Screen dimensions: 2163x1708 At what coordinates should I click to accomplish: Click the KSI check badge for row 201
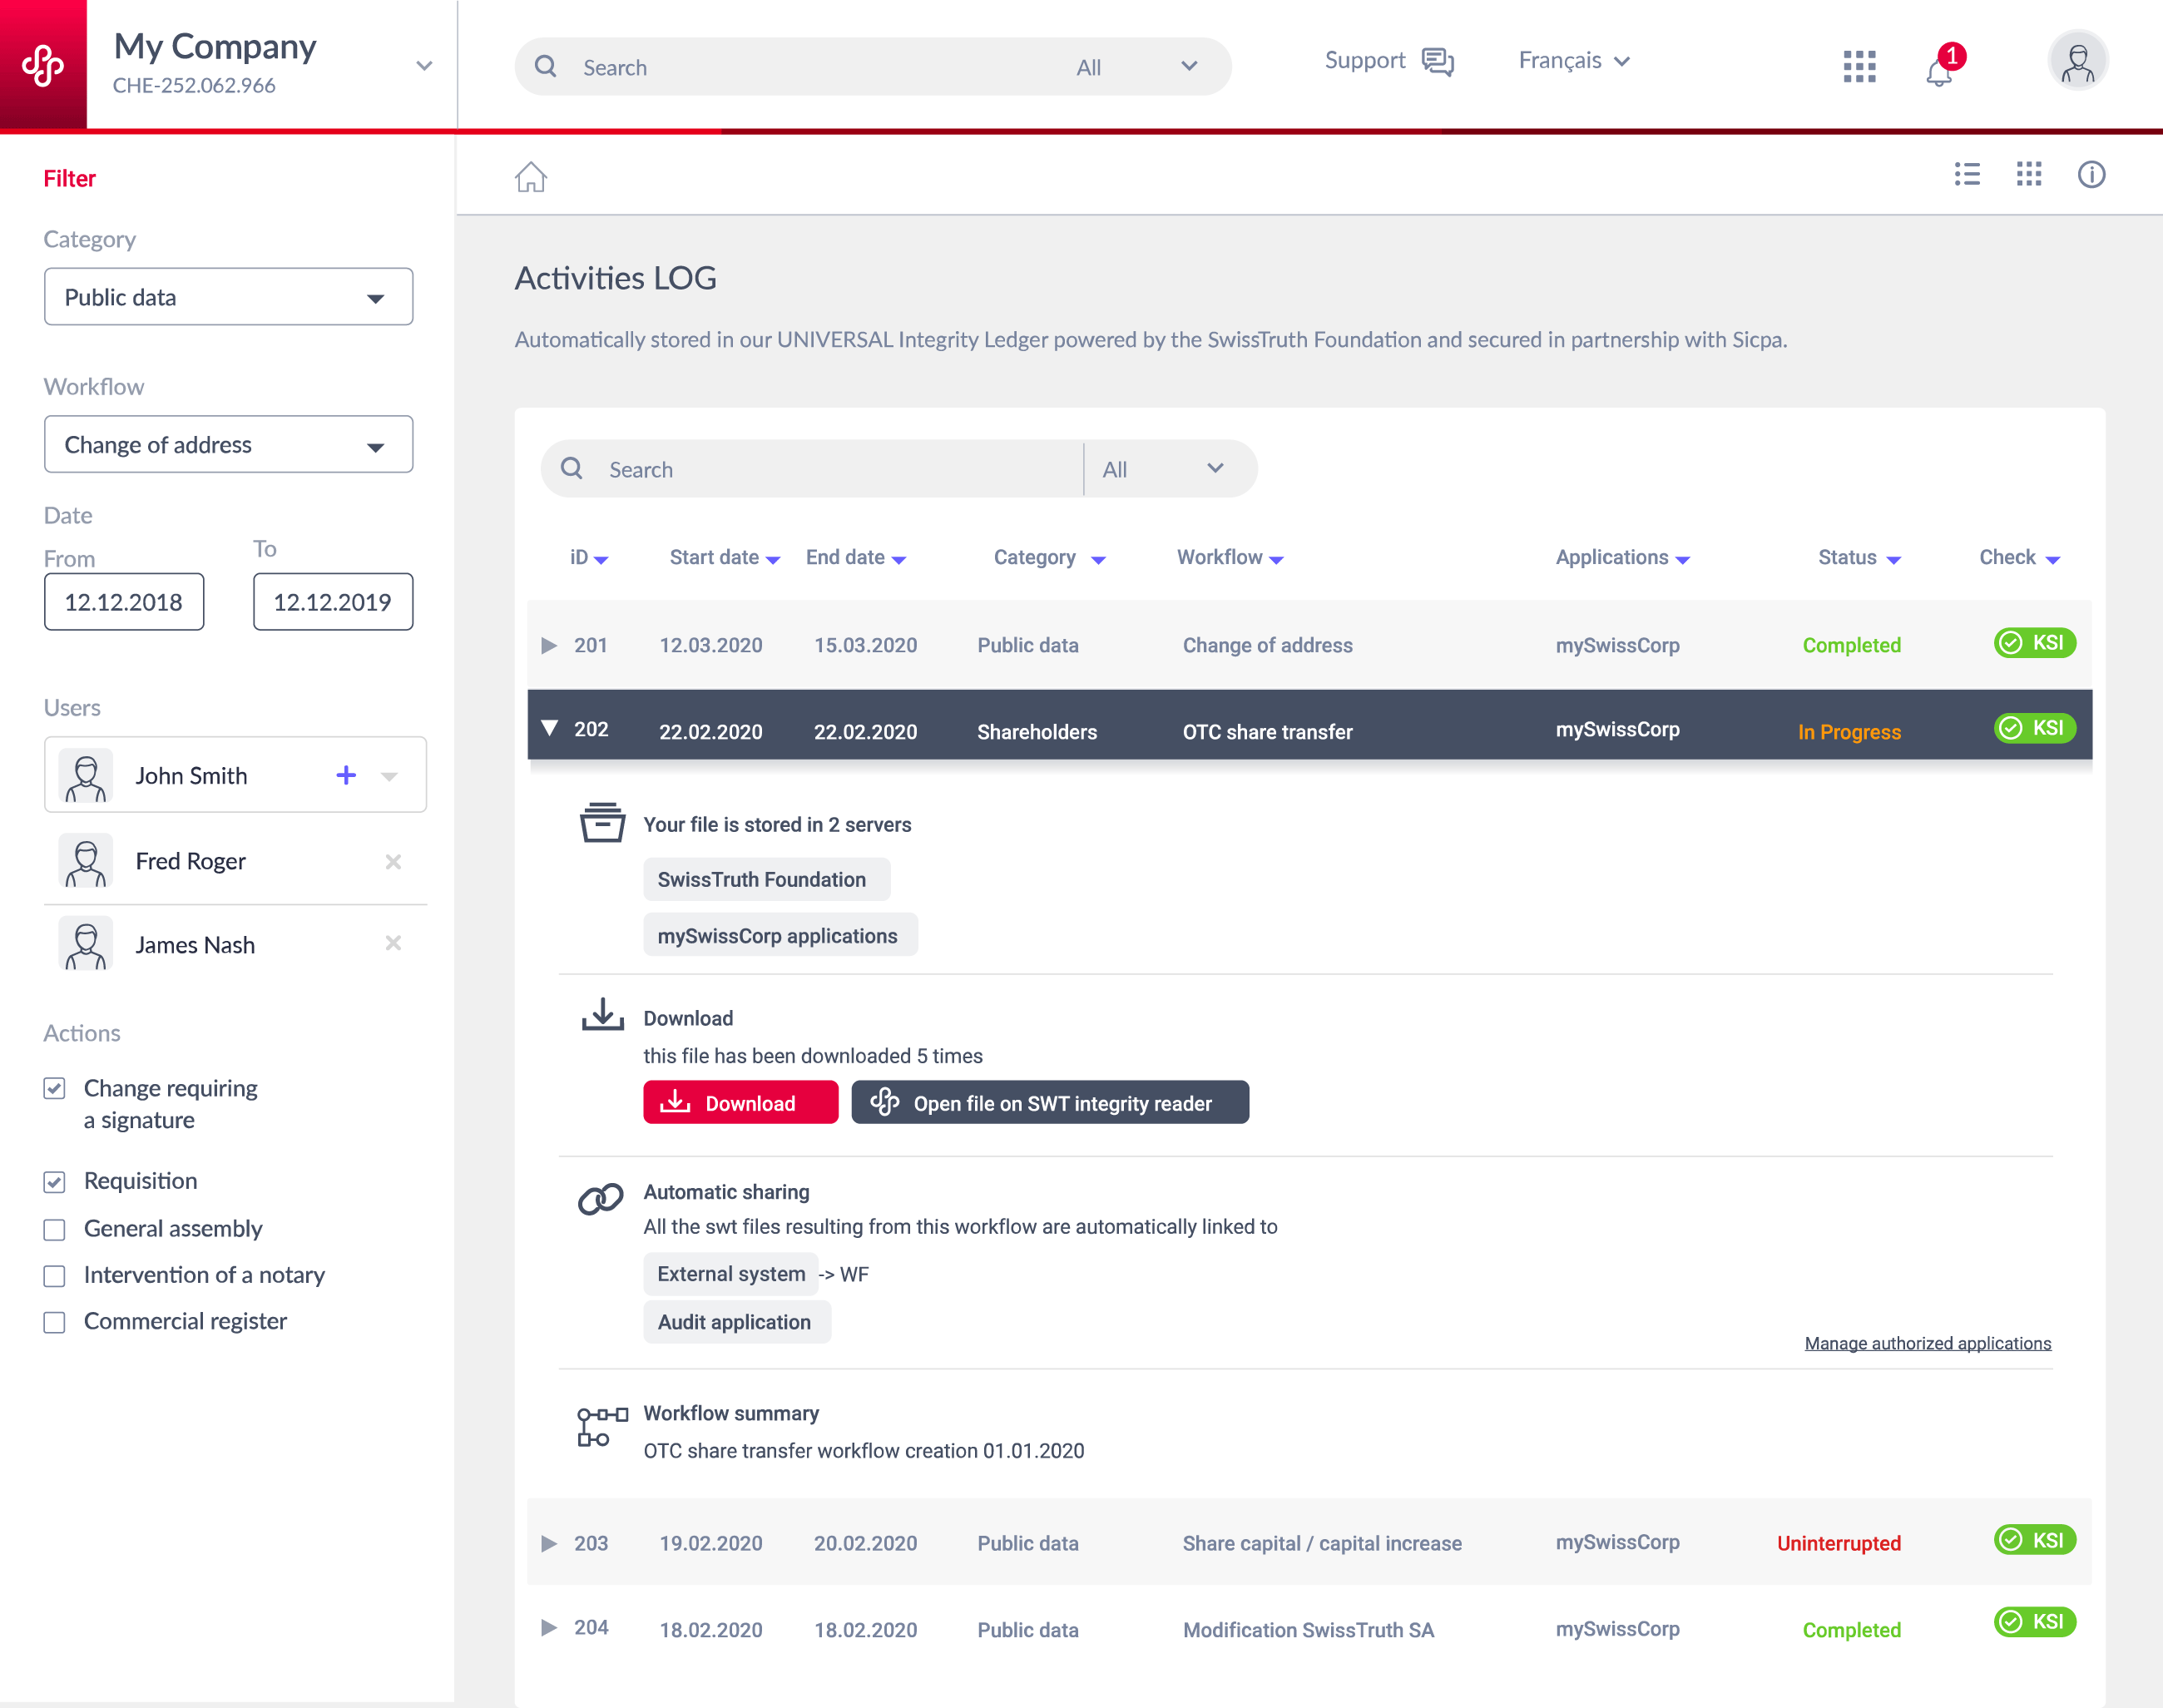2034,642
